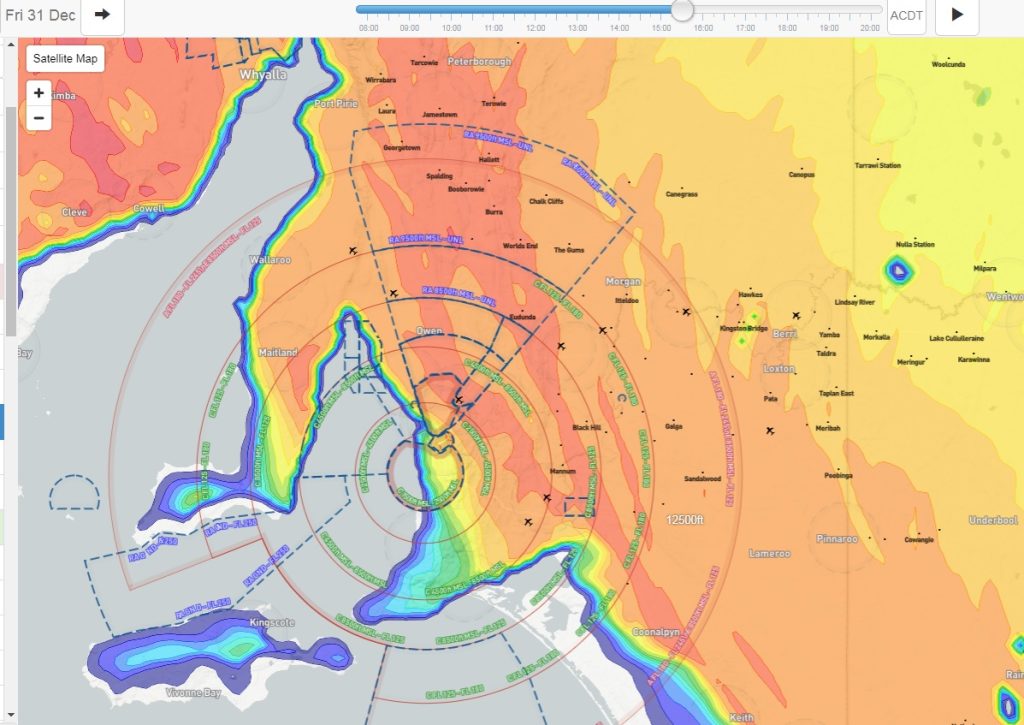Click the Eudunda town label
The height and width of the screenshot is (725, 1024).
coord(522,317)
